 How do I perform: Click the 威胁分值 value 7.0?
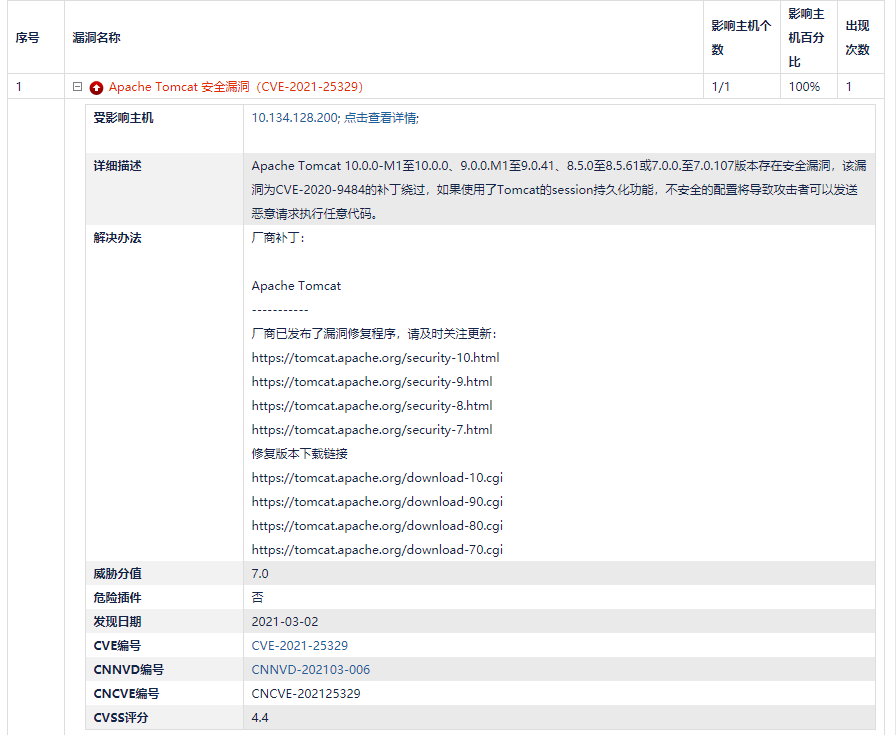(260, 574)
